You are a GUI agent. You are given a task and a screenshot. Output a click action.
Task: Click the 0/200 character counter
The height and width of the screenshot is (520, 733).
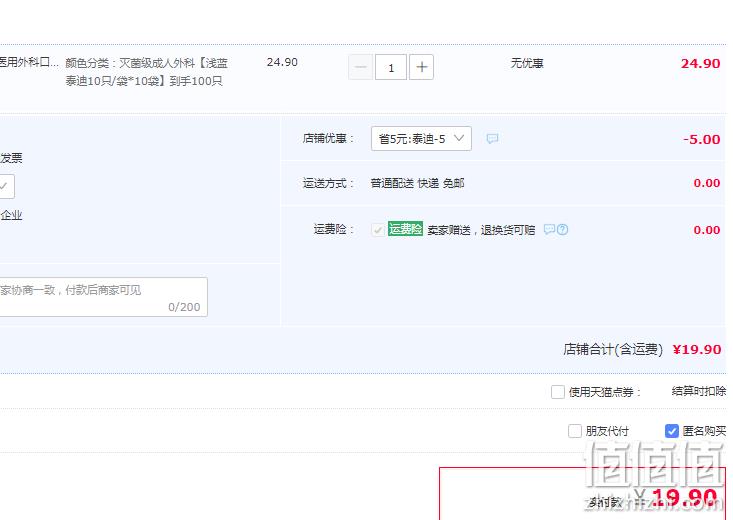point(184,307)
